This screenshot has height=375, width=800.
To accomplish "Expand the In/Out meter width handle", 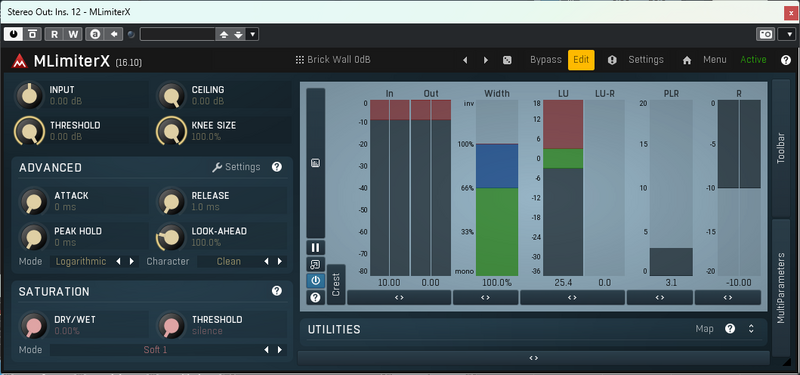I will pyautogui.click(x=399, y=297).
